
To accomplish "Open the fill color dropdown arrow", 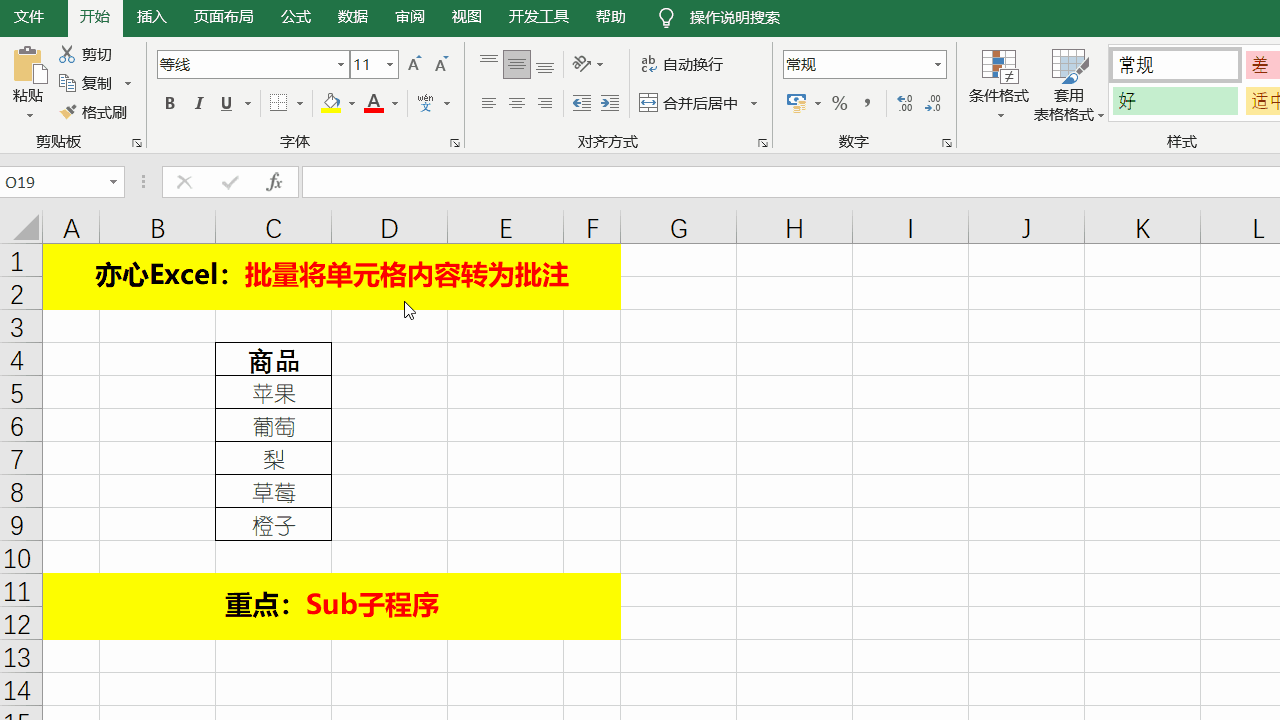I will [351, 103].
